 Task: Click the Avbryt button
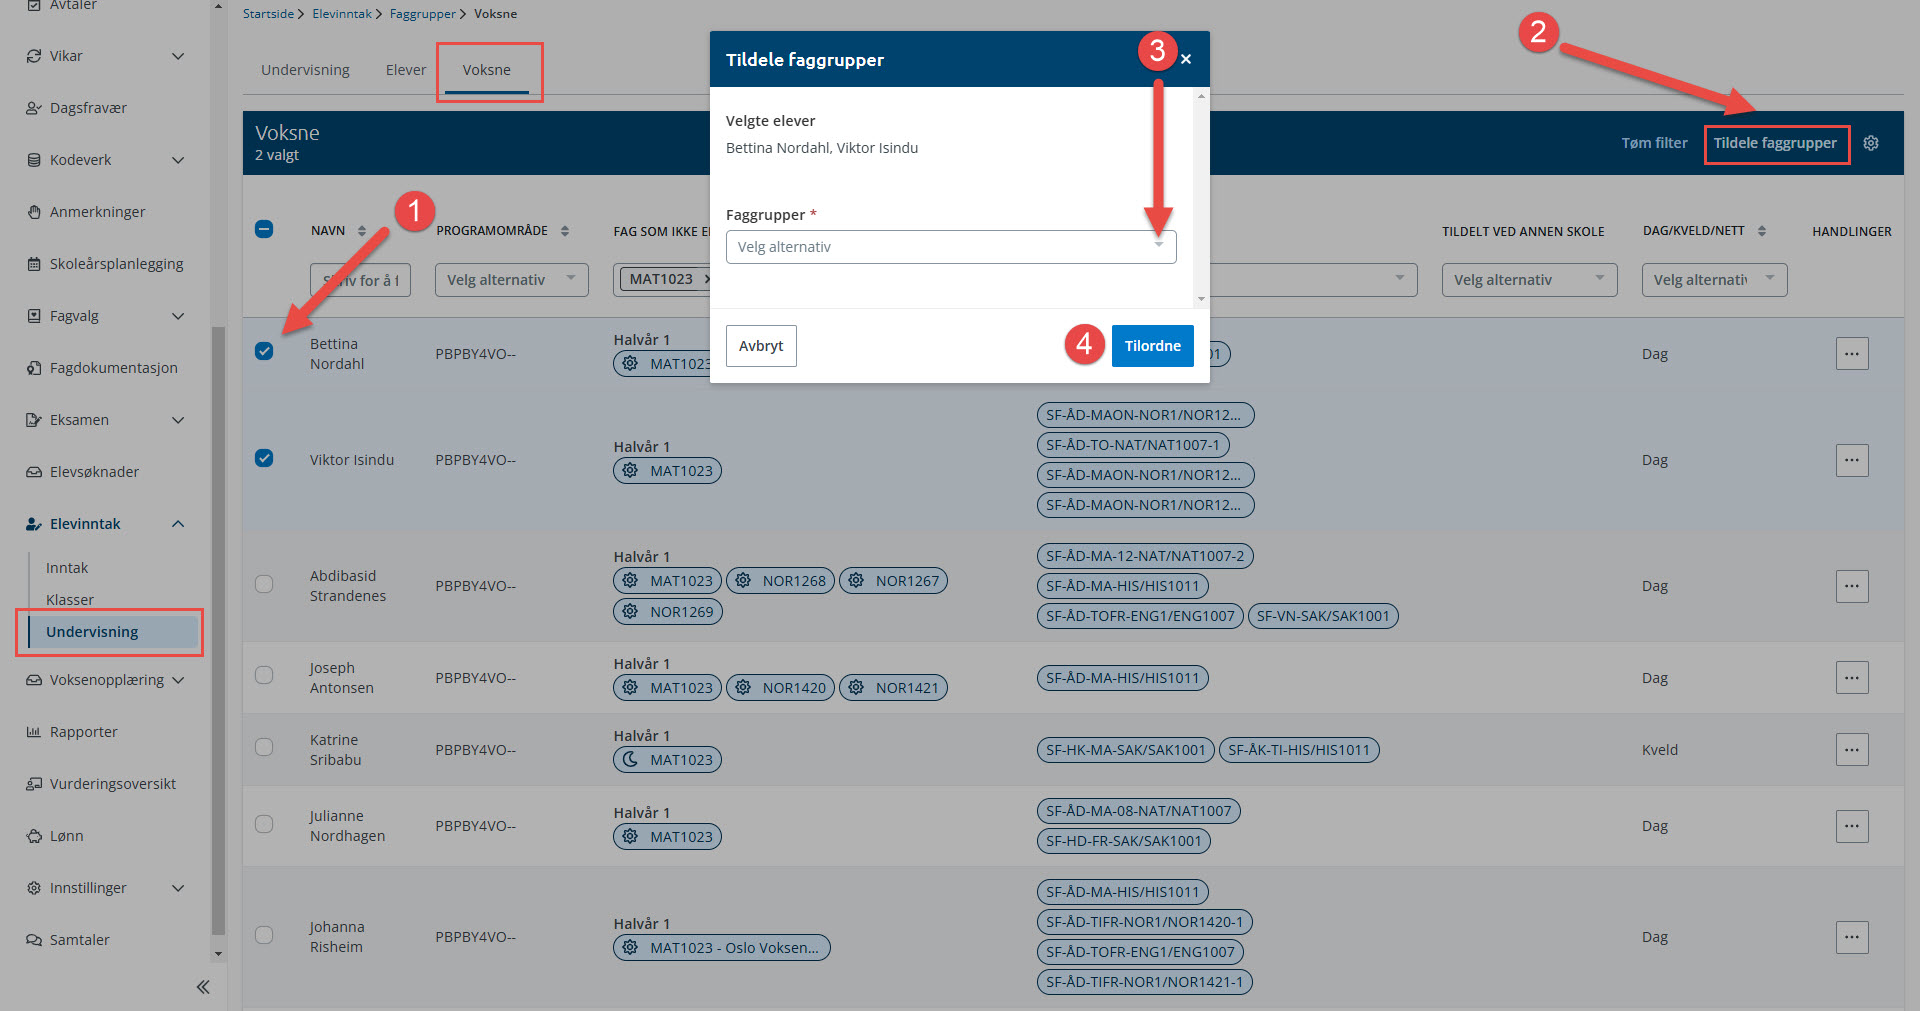point(761,346)
